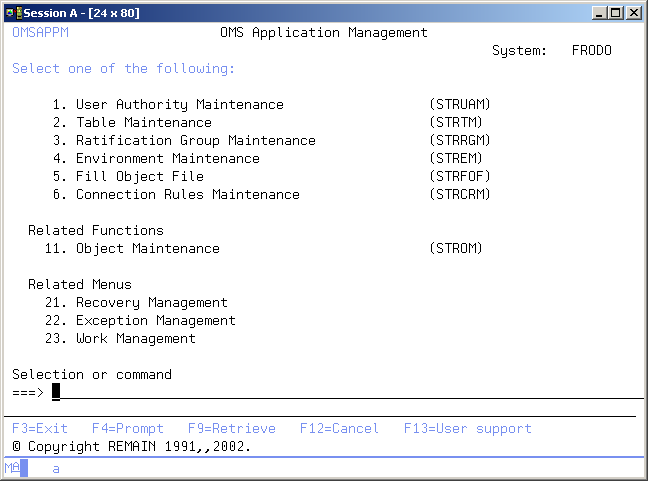The image size is (648, 481).
Task: Select Object Maintenance related function
Action: coord(147,249)
